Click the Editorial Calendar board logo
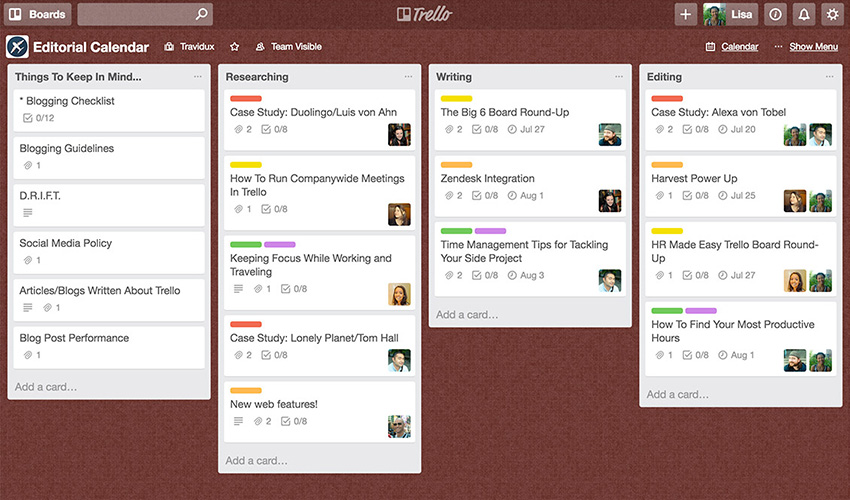850x500 pixels. [17, 47]
